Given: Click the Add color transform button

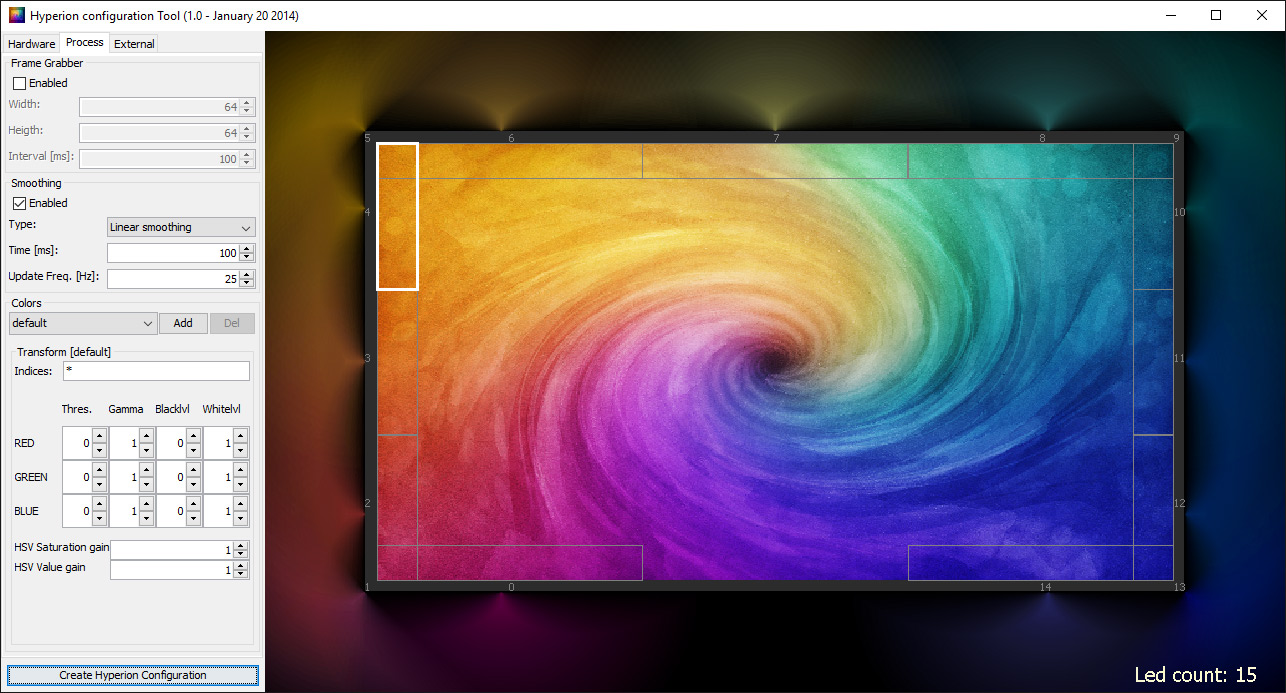Looking at the screenshot, I should click(x=183, y=323).
